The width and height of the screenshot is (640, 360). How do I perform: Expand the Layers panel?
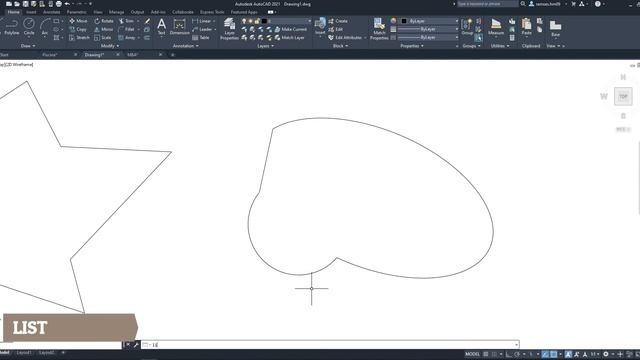coord(265,46)
